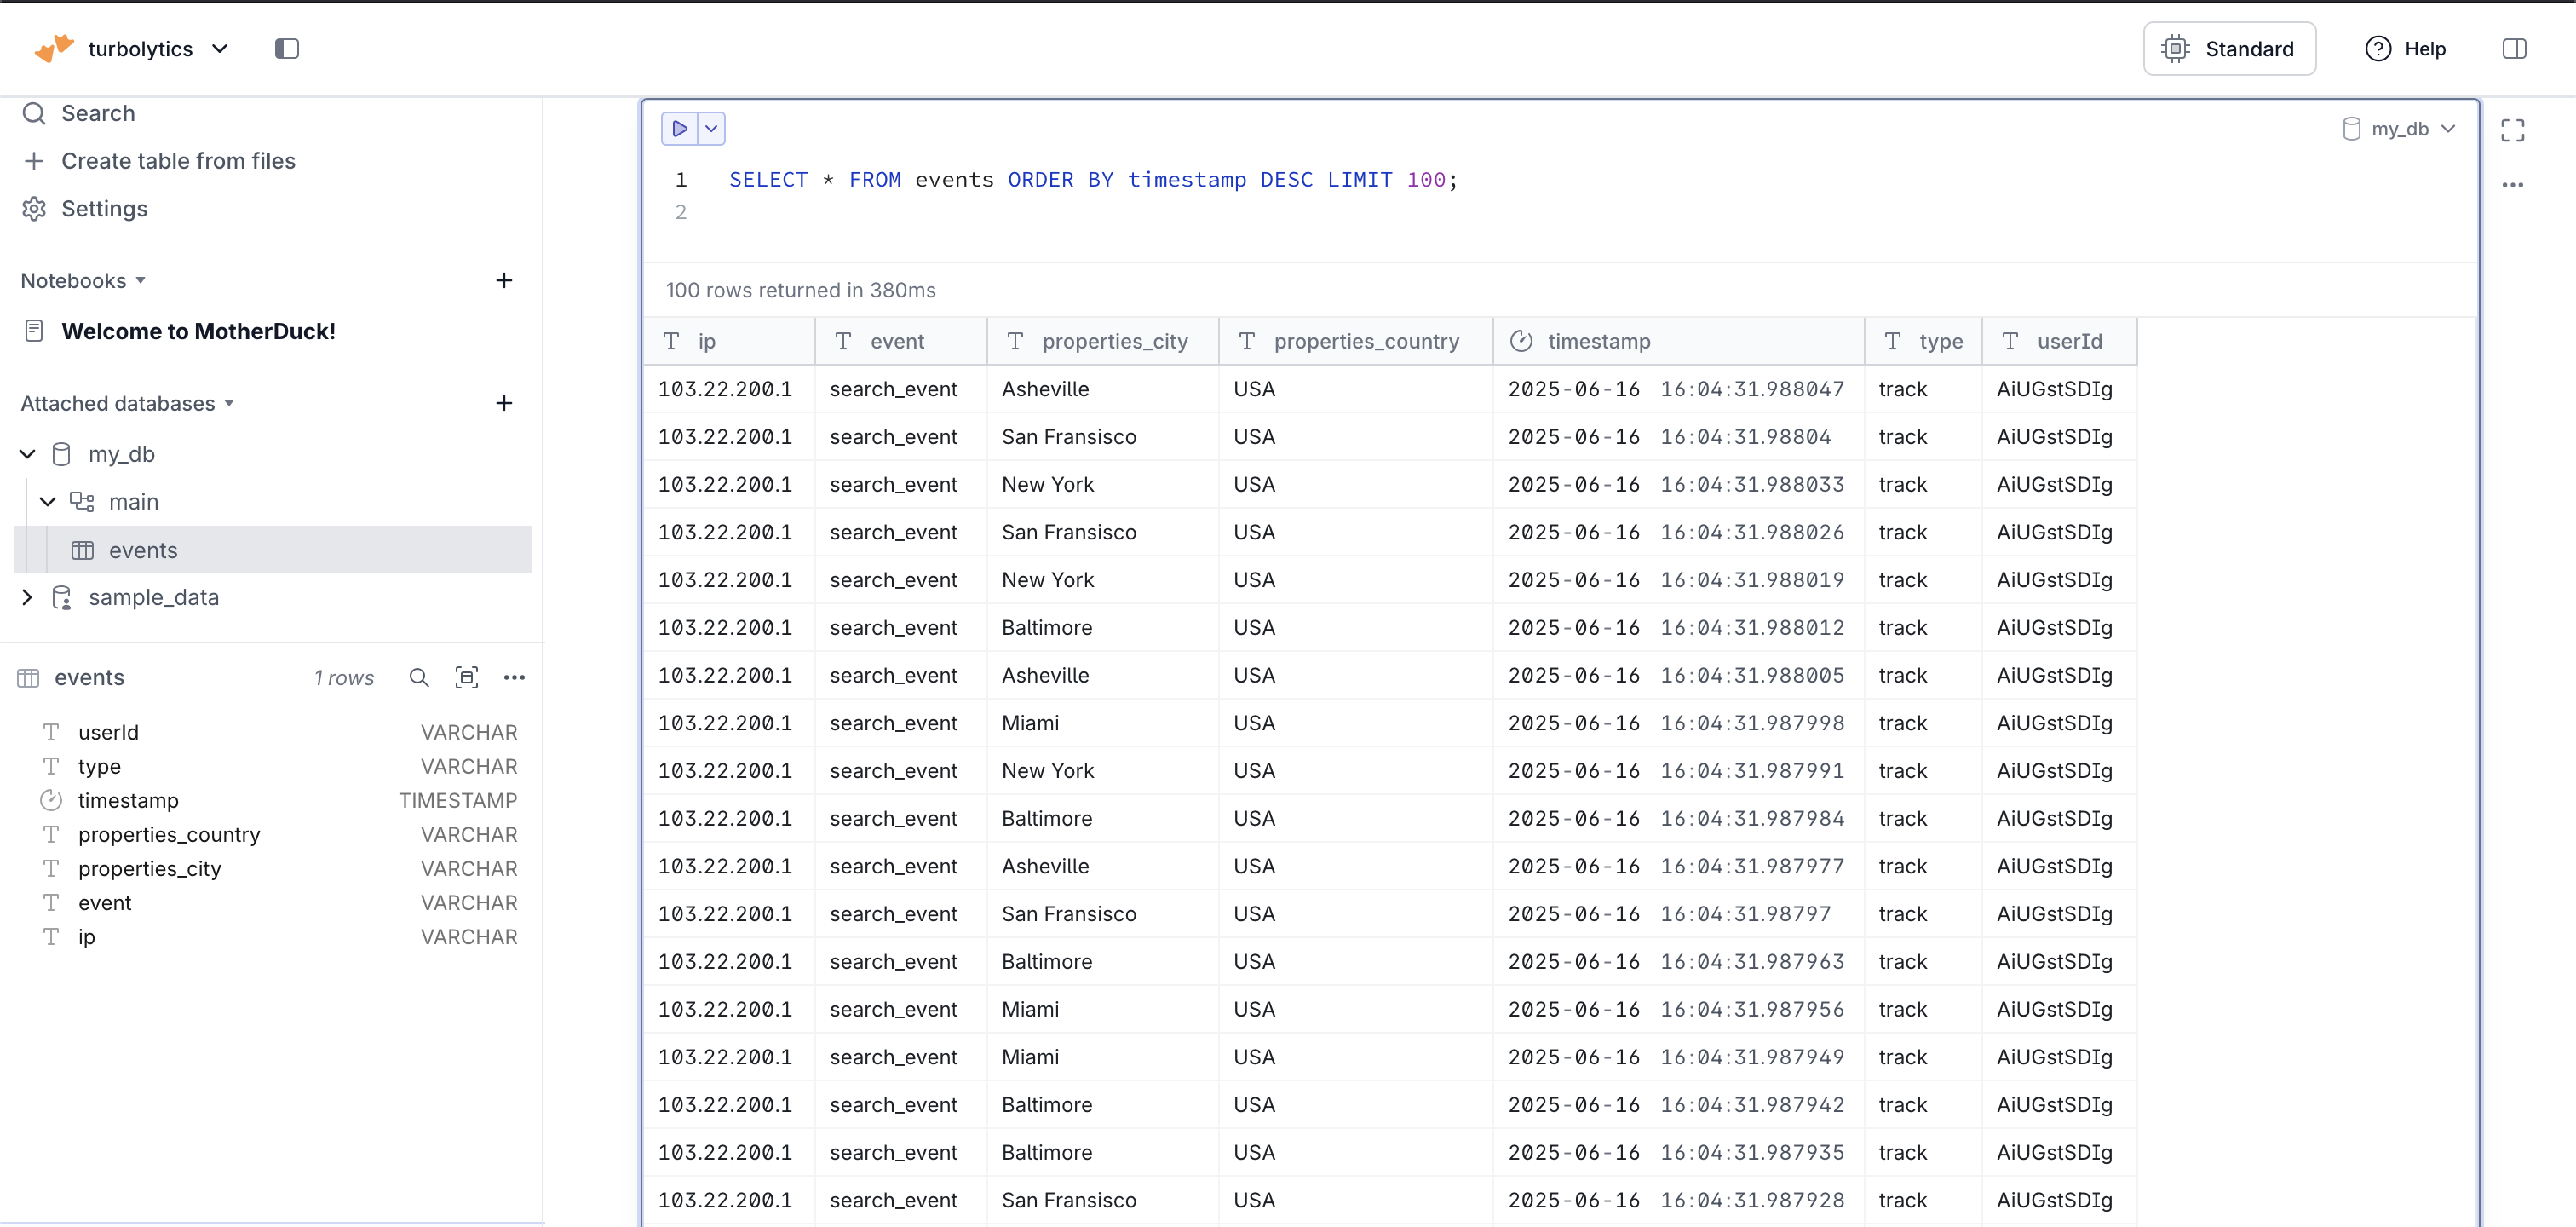
Task: Toggle the right inspector panel icon
Action: coord(2513,48)
